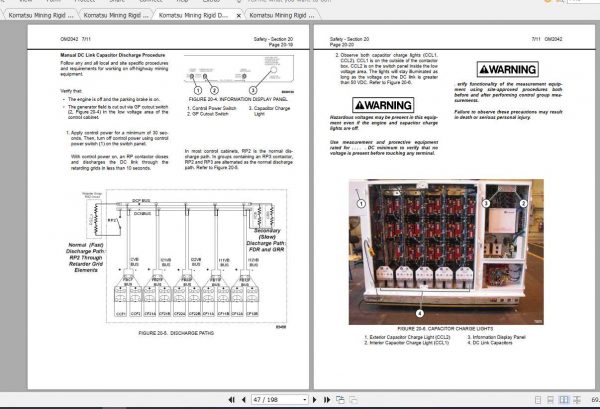Switch to the first Komatsu Mining Rigid tab

pos(40,15)
